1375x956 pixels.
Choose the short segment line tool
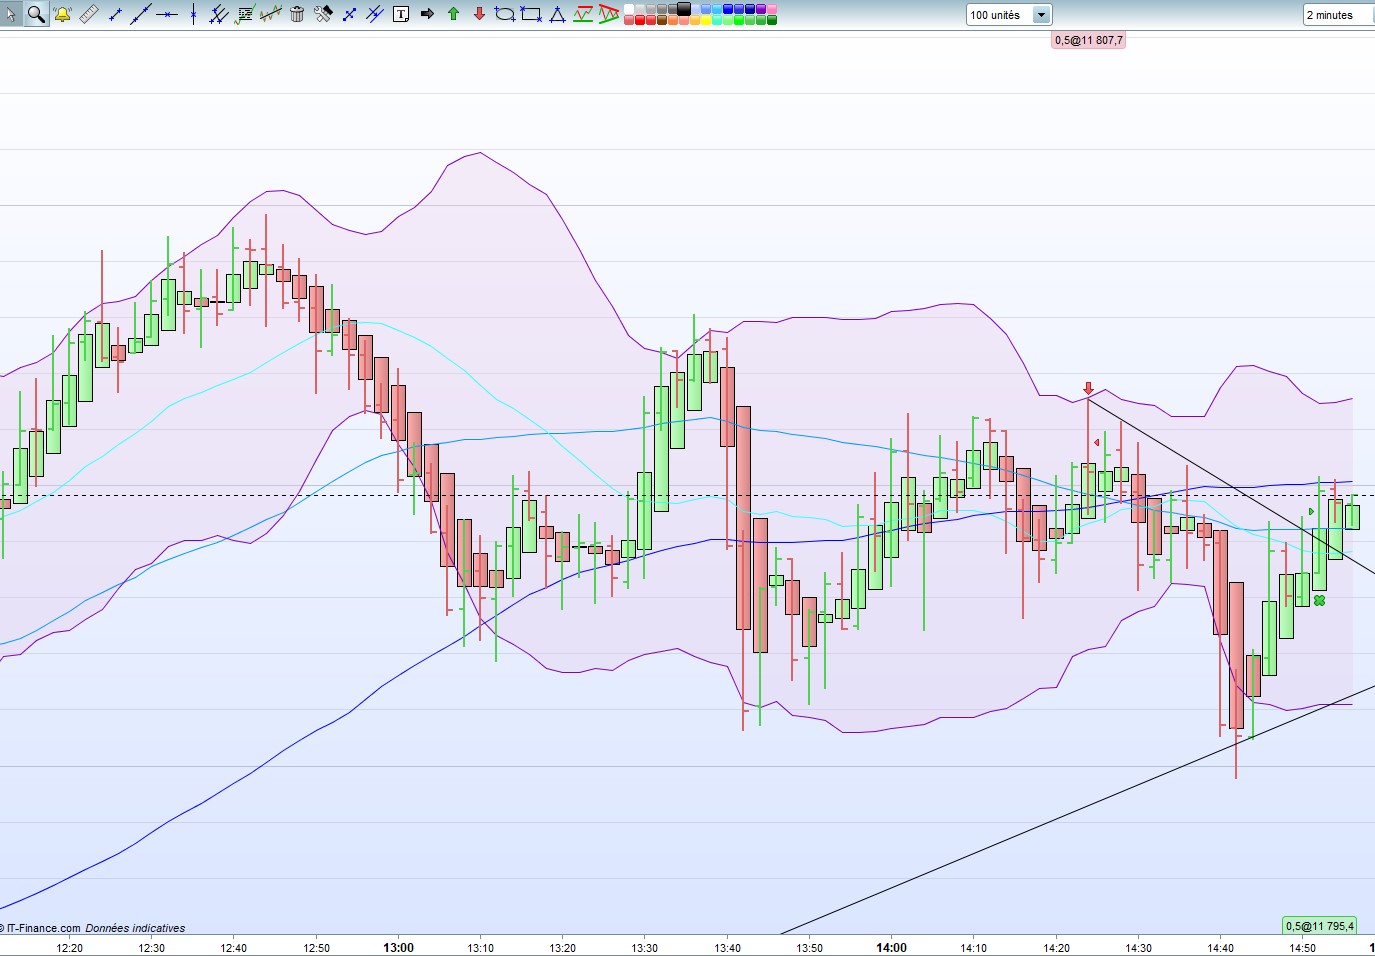coord(115,14)
